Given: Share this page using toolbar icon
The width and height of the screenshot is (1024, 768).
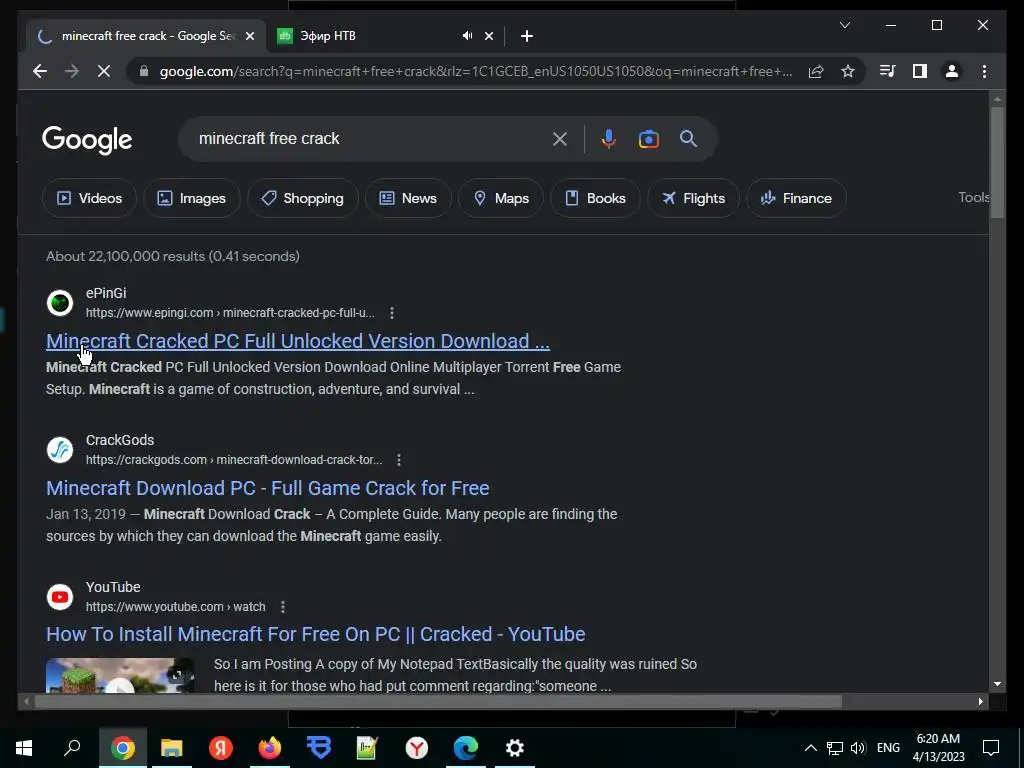Looking at the screenshot, I should pos(816,71).
